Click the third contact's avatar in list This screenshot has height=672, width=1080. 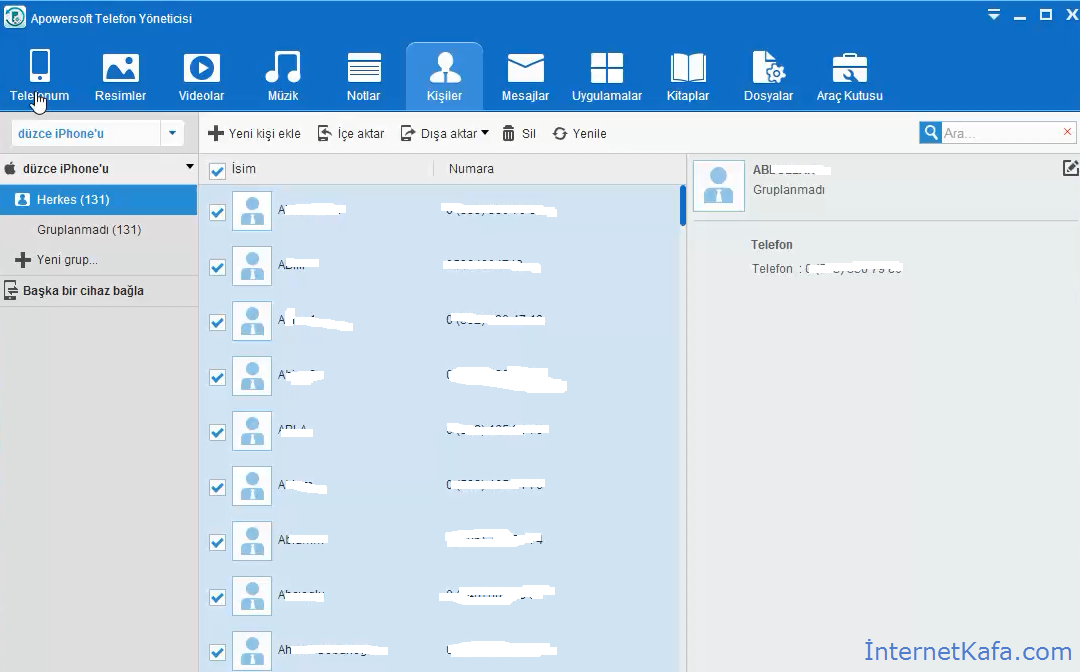pos(252,321)
